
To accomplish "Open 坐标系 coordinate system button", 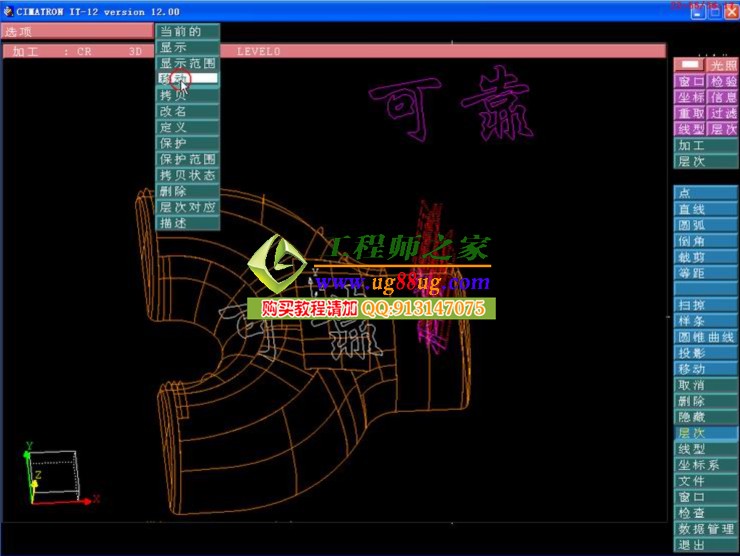I will click(x=706, y=465).
